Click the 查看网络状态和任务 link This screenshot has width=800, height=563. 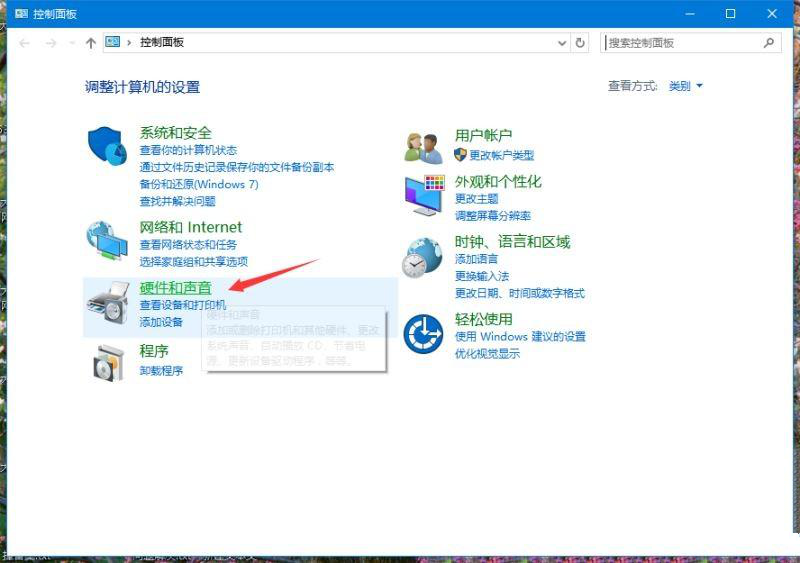coord(188,245)
